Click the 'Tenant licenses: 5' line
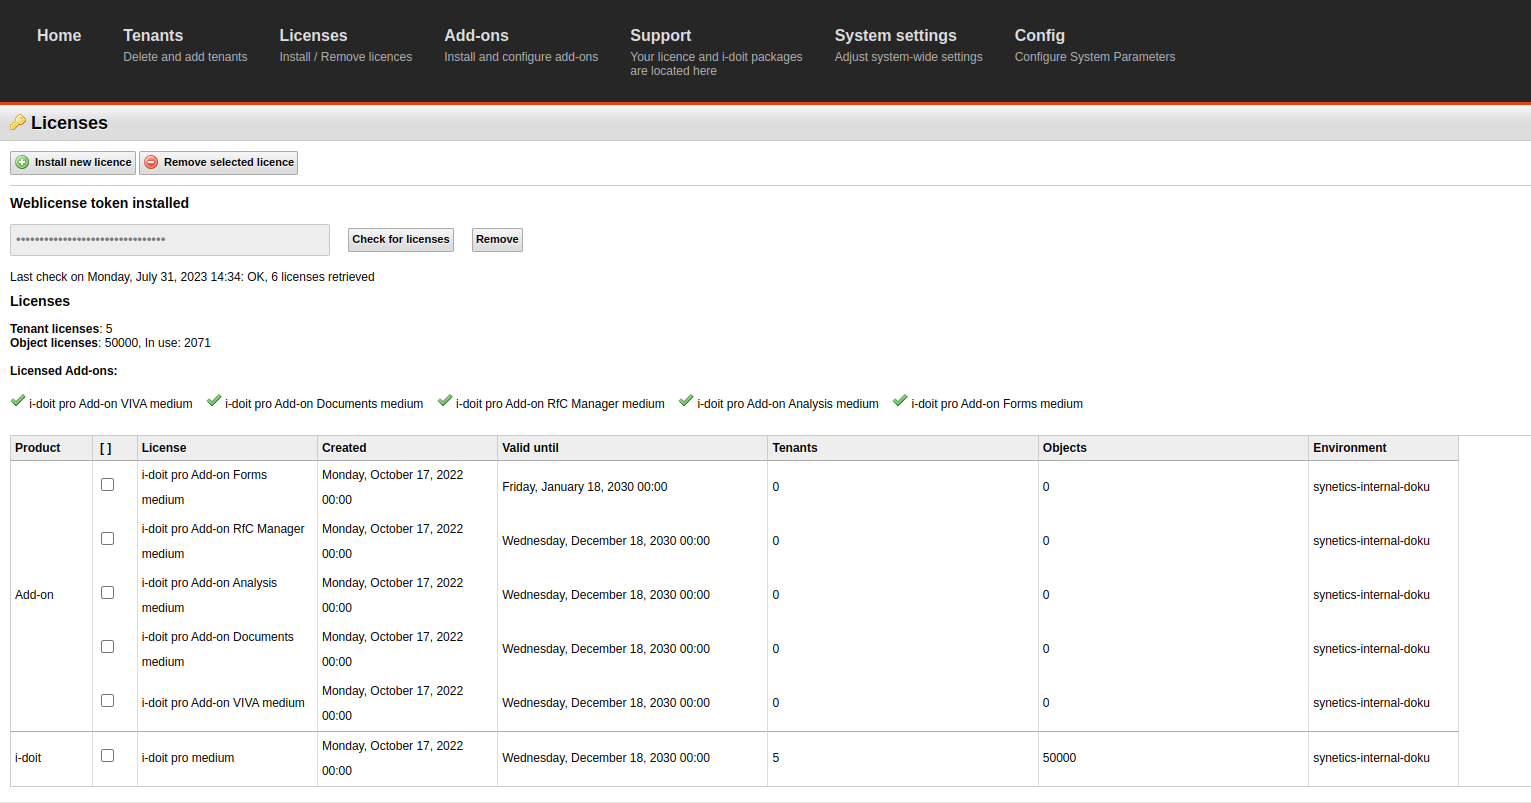This screenshot has width=1531, height=803. click(x=61, y=329)
